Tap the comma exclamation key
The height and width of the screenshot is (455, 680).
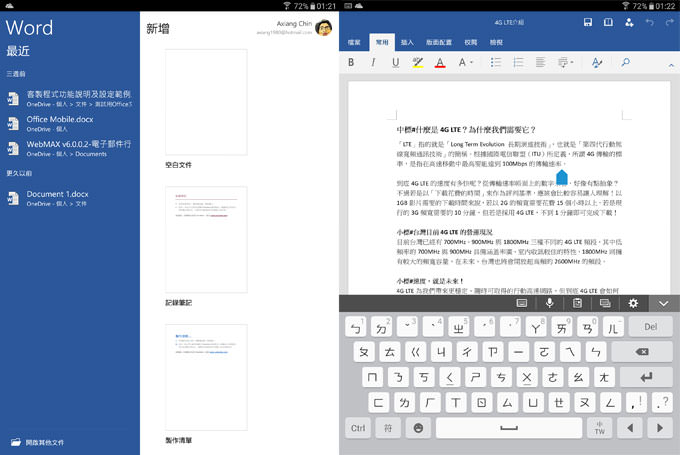(x=636, y=403)
